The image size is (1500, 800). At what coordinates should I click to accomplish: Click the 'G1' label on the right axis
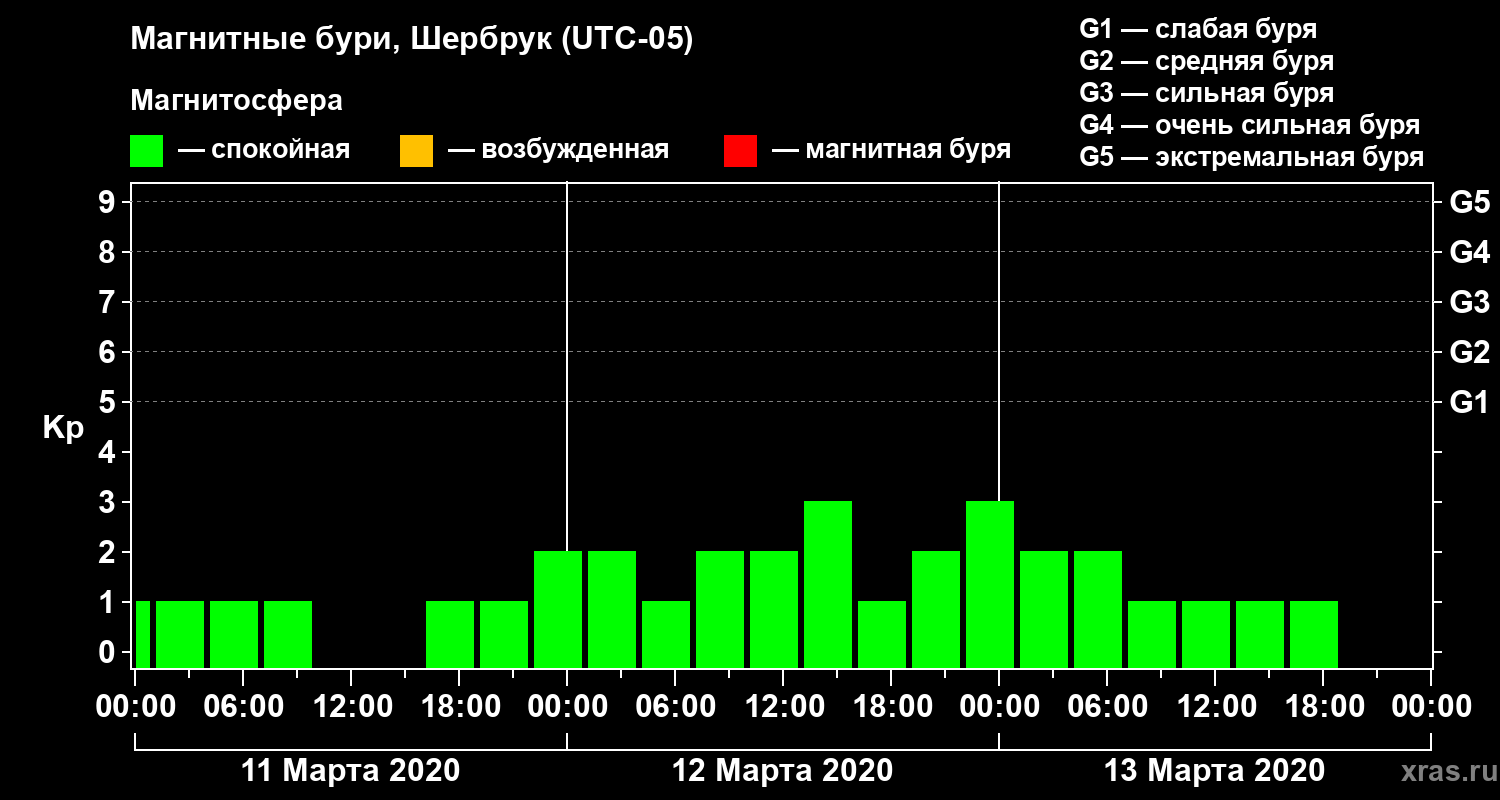pos(1469,402)
